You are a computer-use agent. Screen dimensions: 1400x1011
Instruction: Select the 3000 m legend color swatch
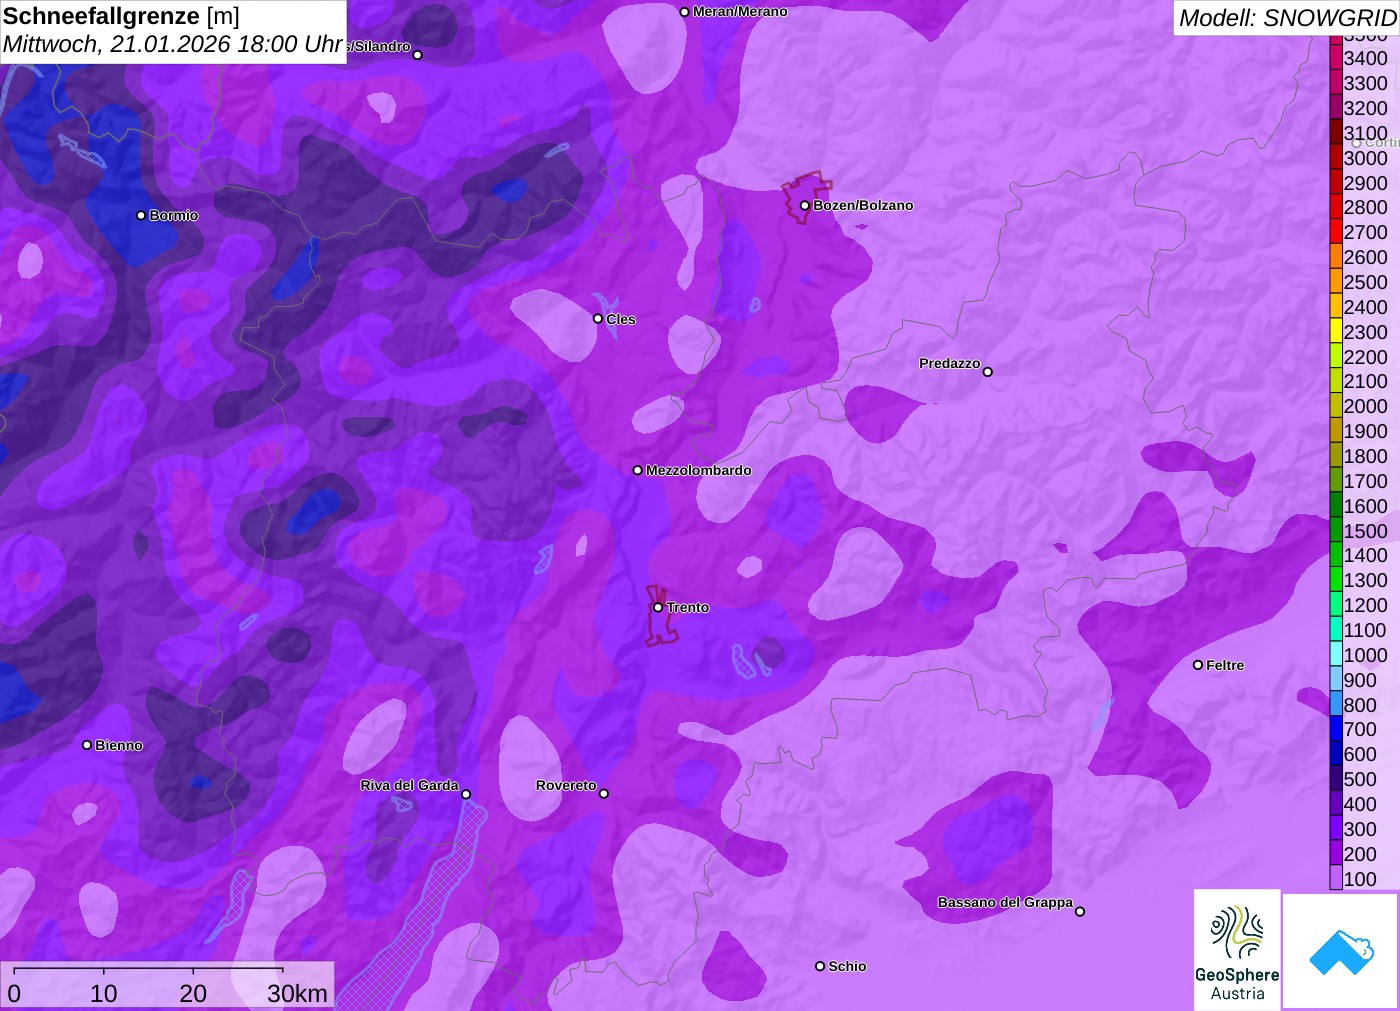1336,157
